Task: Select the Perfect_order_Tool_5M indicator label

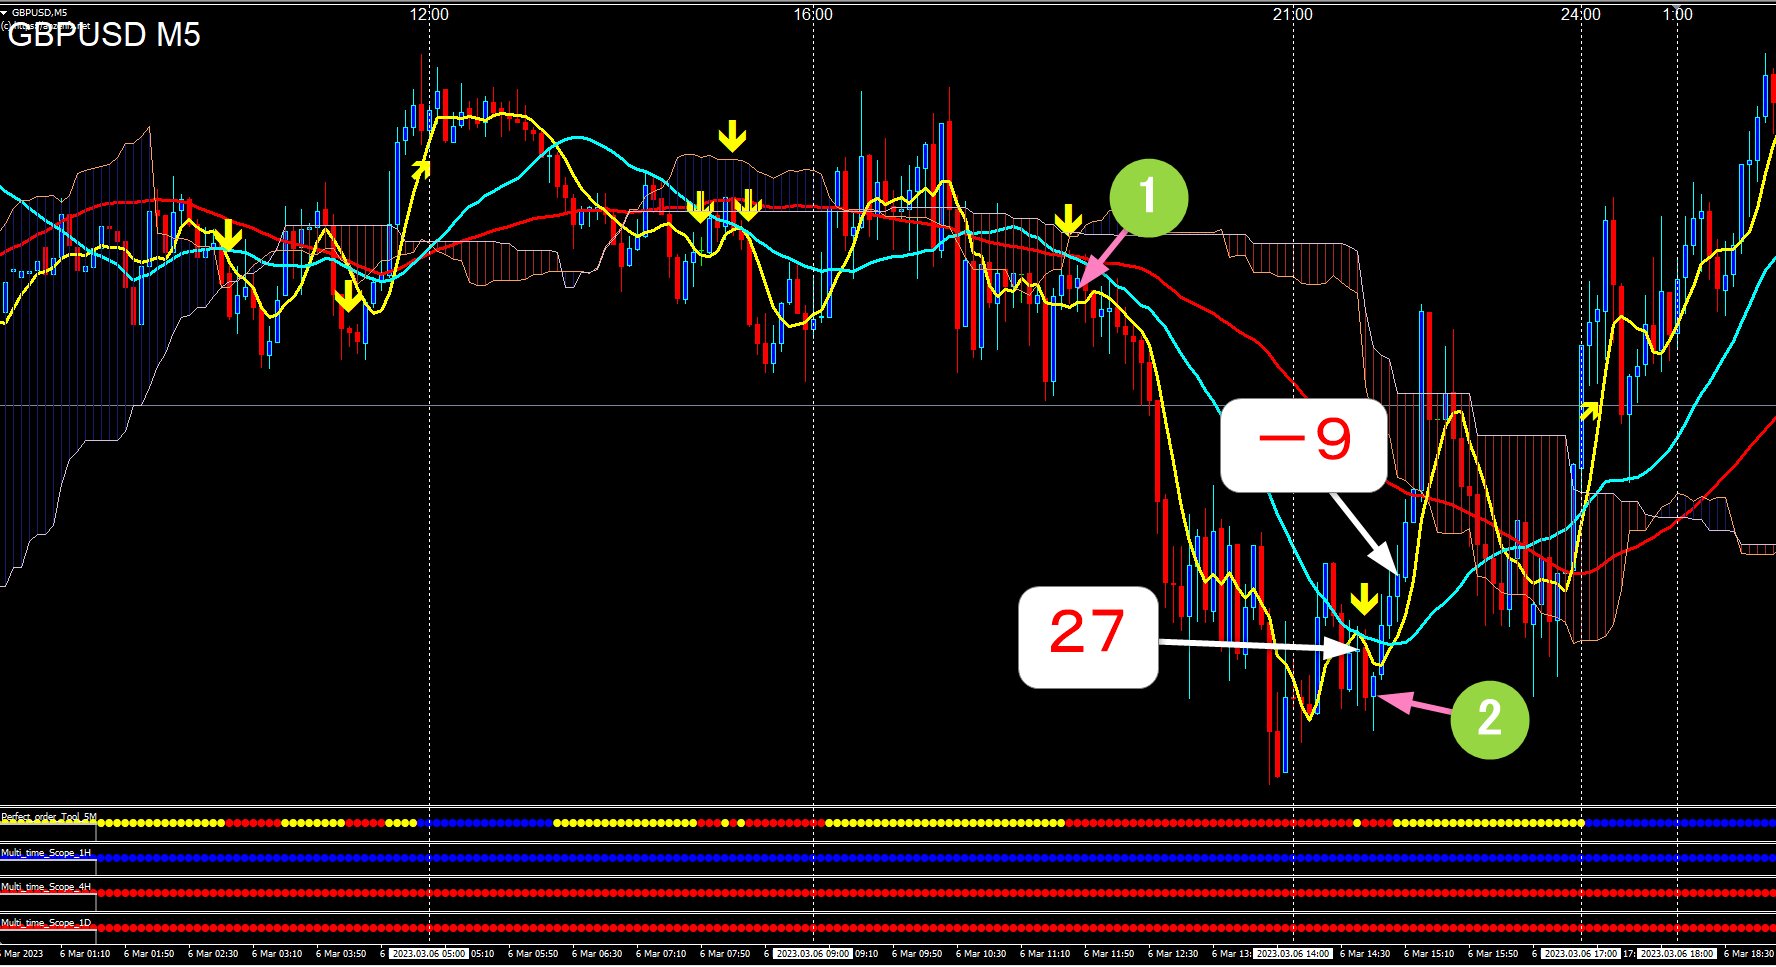Action: (x=49, y=817)
